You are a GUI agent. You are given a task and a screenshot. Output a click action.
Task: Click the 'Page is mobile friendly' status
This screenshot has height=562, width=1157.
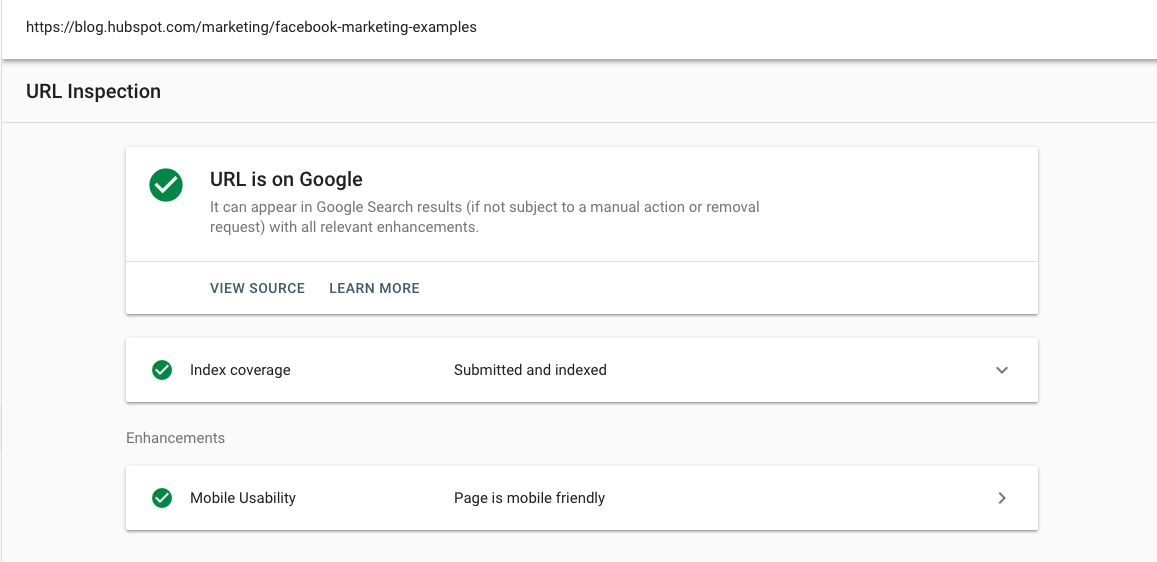click(529, 498)
